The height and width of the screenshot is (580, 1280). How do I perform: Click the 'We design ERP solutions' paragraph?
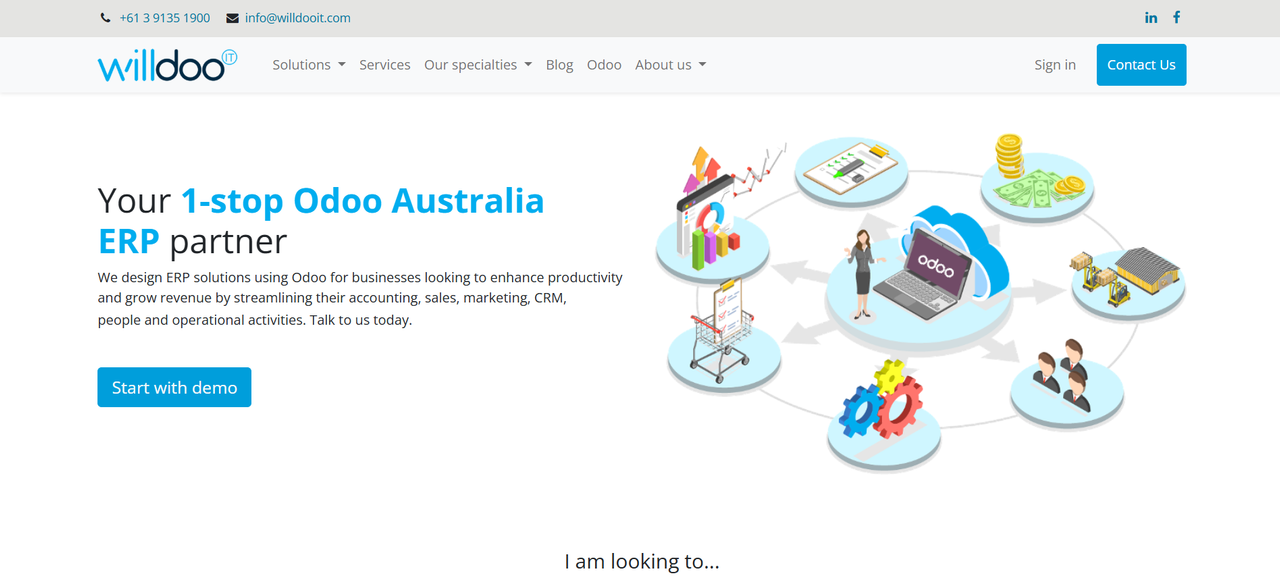[x=360, y=299]
